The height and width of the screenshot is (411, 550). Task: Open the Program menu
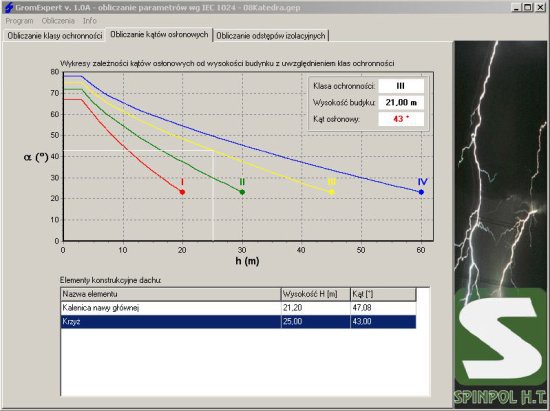point(19,21)
